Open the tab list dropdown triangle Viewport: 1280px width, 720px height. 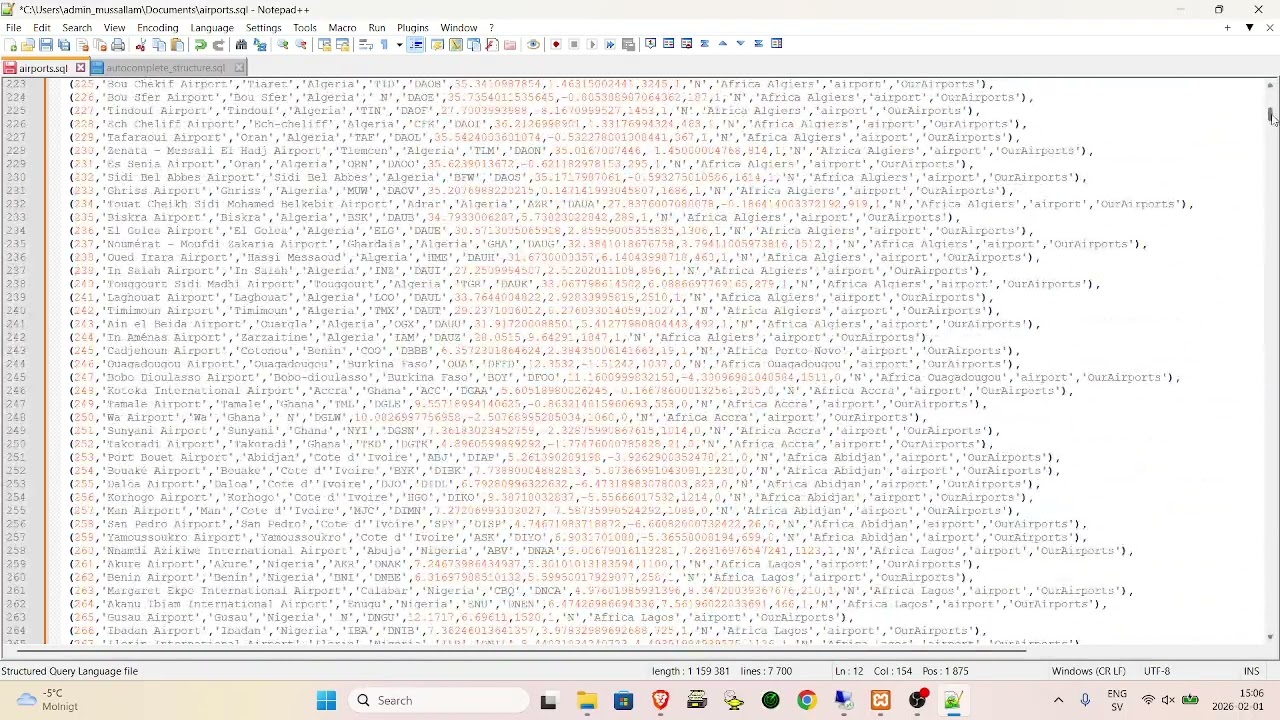1250,28
